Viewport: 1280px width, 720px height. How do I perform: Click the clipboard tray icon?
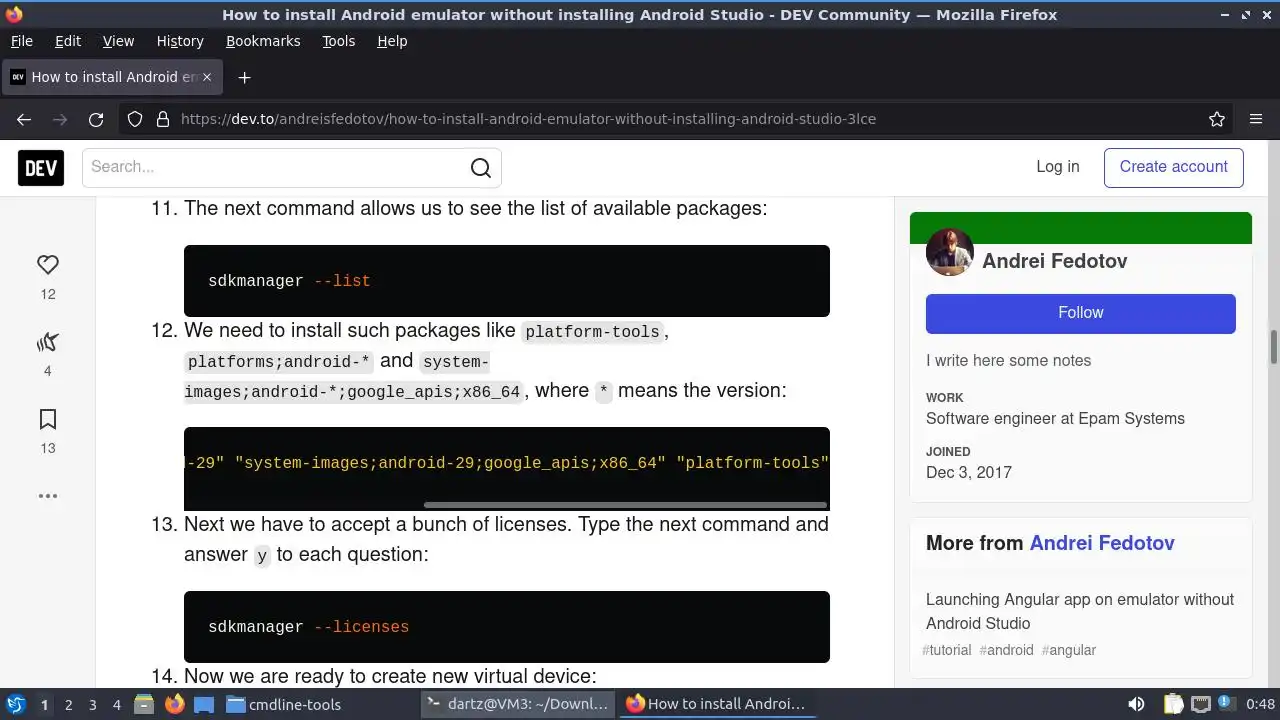pyautogui.click(x=1173, y=704)
